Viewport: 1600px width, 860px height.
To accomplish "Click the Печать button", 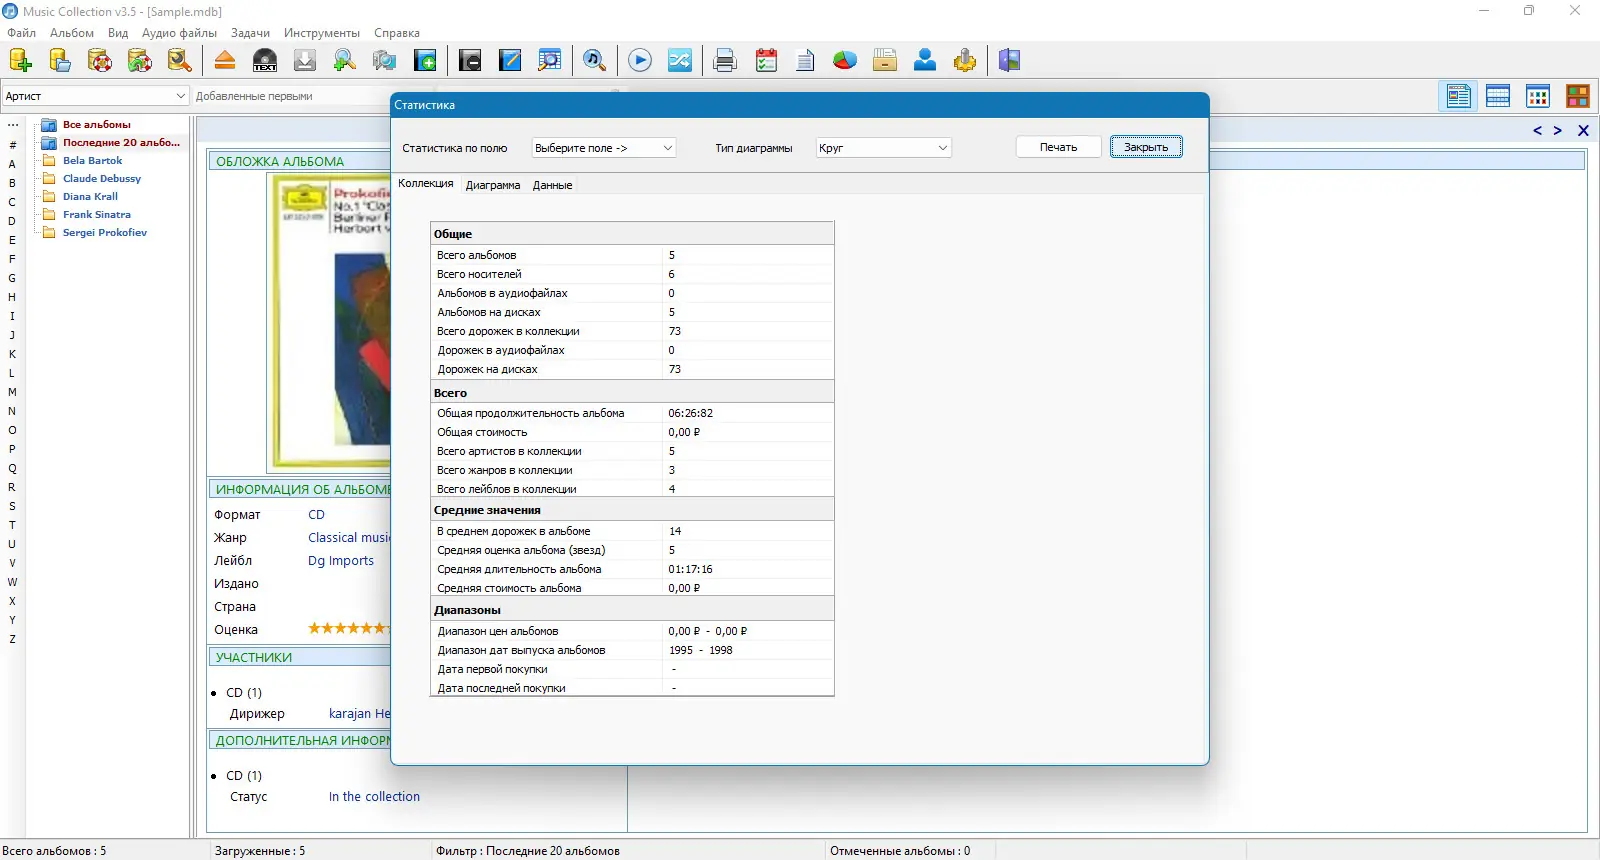I will (1058, 147).
